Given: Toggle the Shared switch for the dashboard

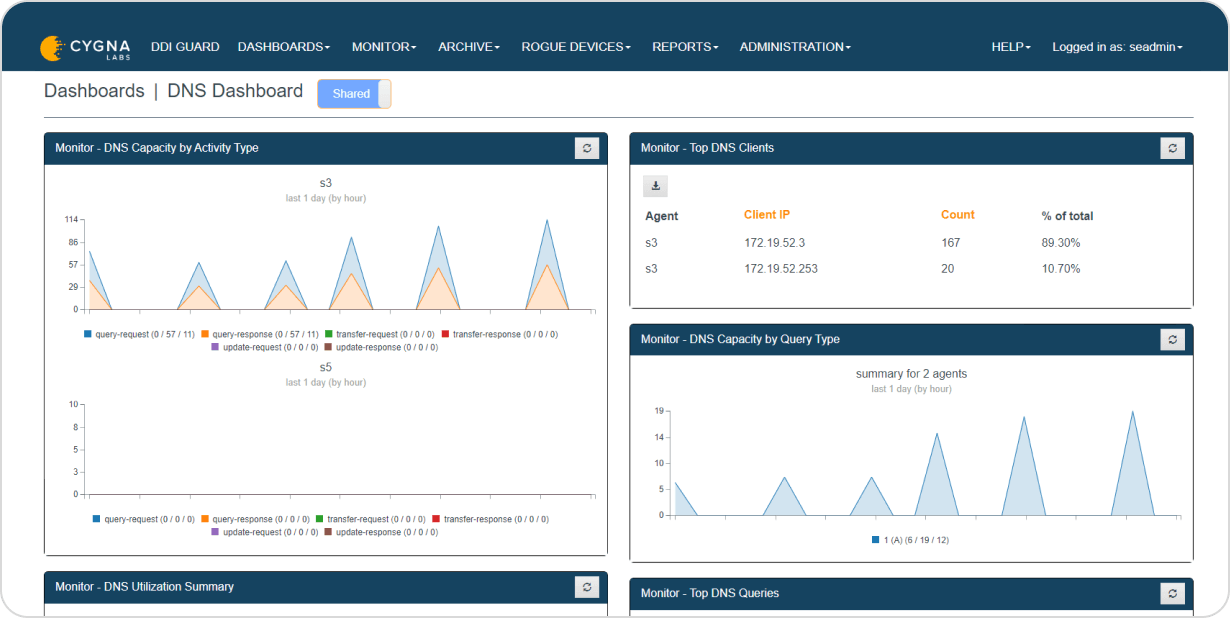Looking at the screenshot, I should (x=353, y=93).
